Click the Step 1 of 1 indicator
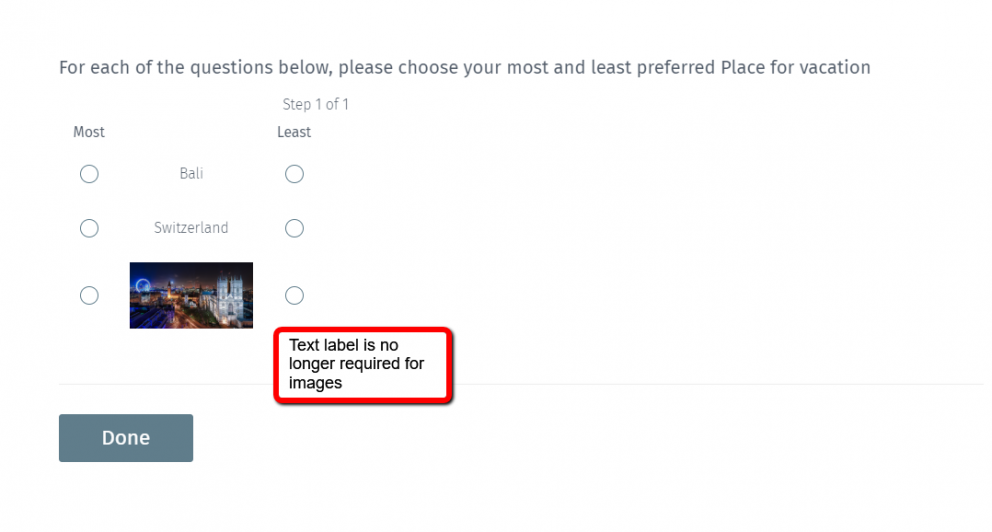Screen dimensions: 992x532 (315, 104)
